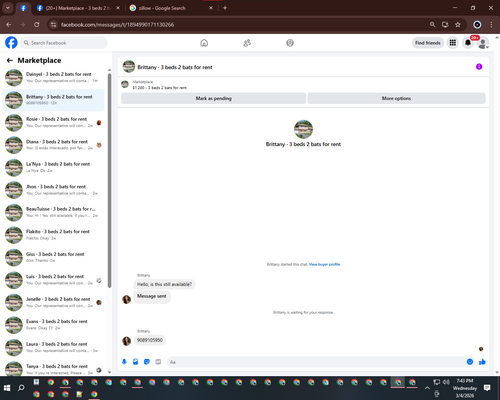This screenshot has height=400, width=500.
Task: Open the Facebook menu grid icon
Action: click(453, 43)
